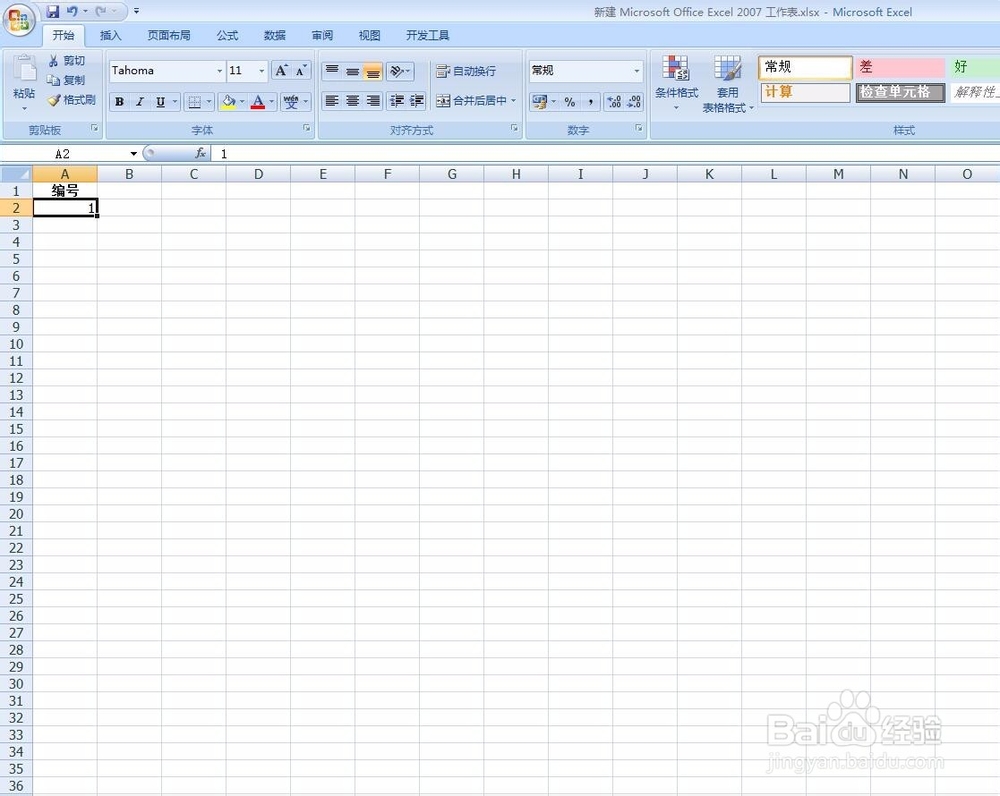Align text right
Viewport: 1000px width, 796px height.
pyautogui.click(x=372, y=101)
